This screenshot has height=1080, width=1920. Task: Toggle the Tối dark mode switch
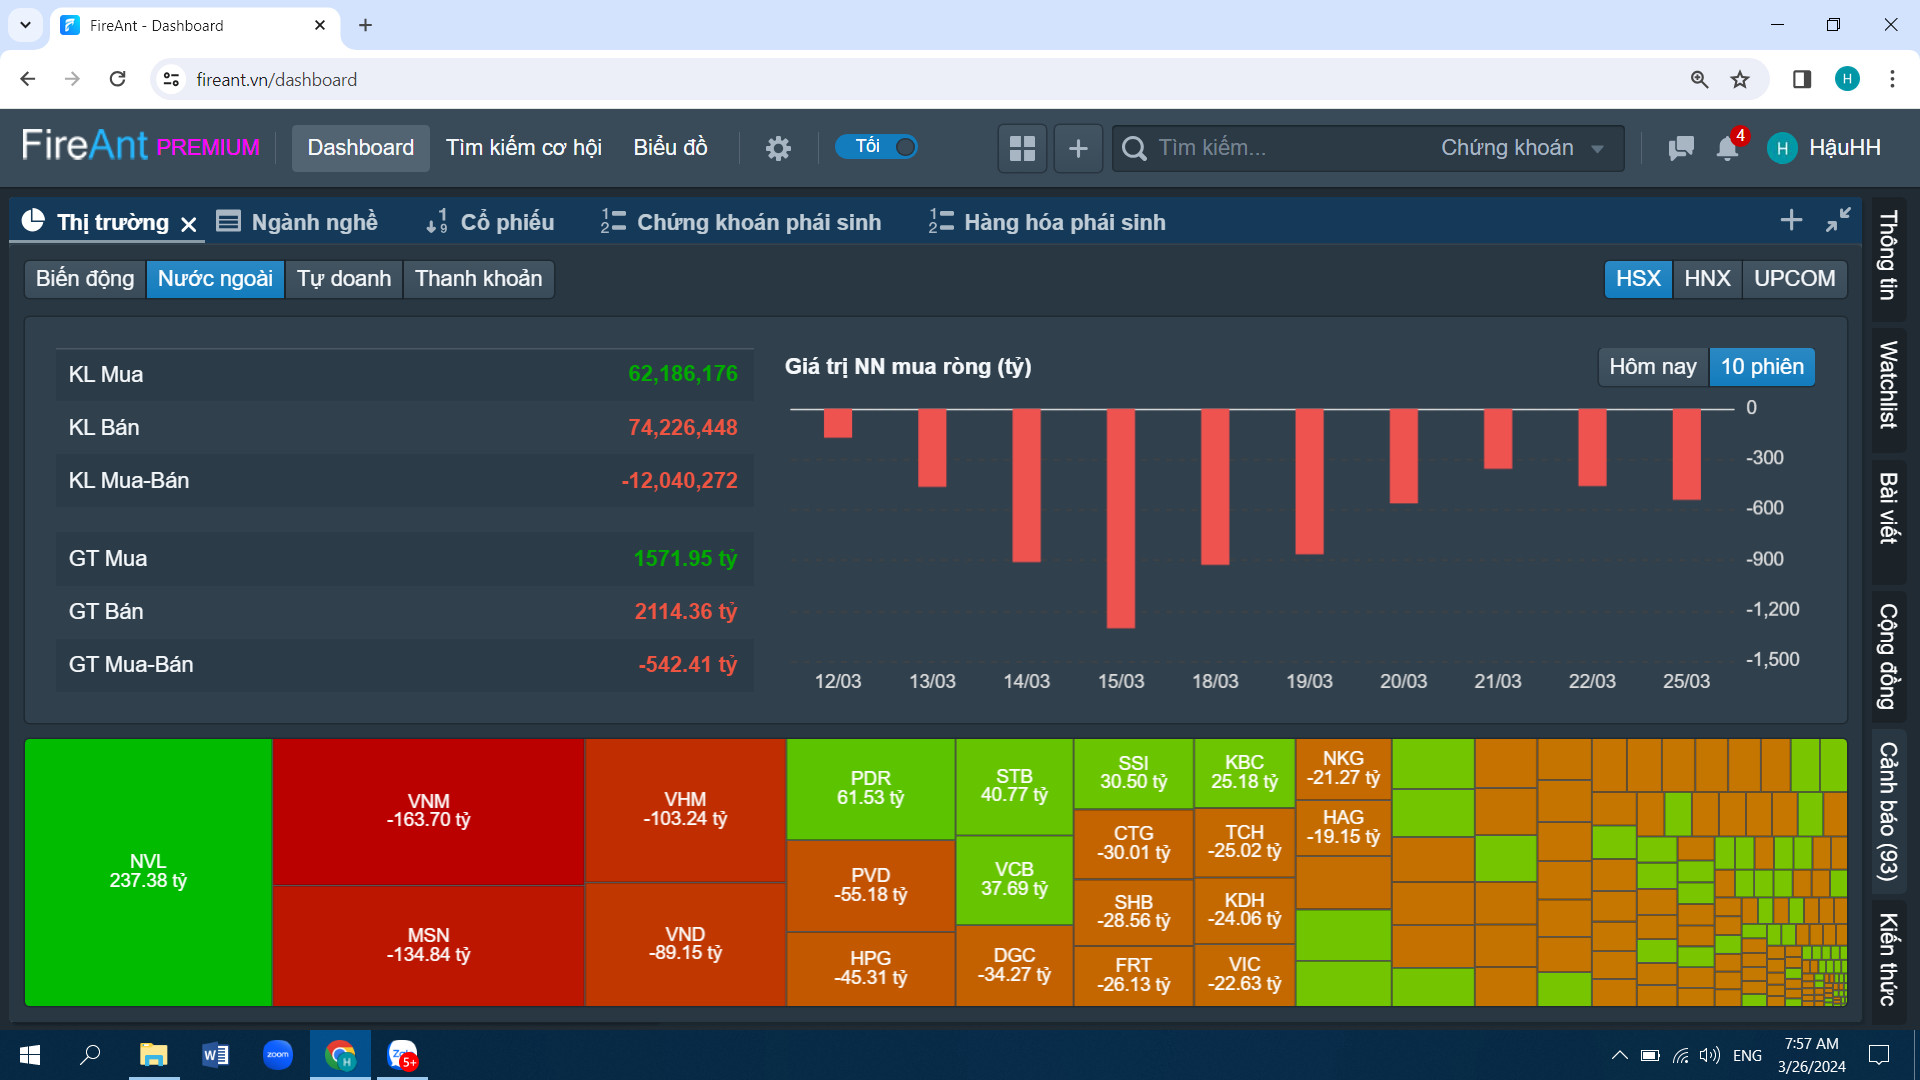coord(878,147)
